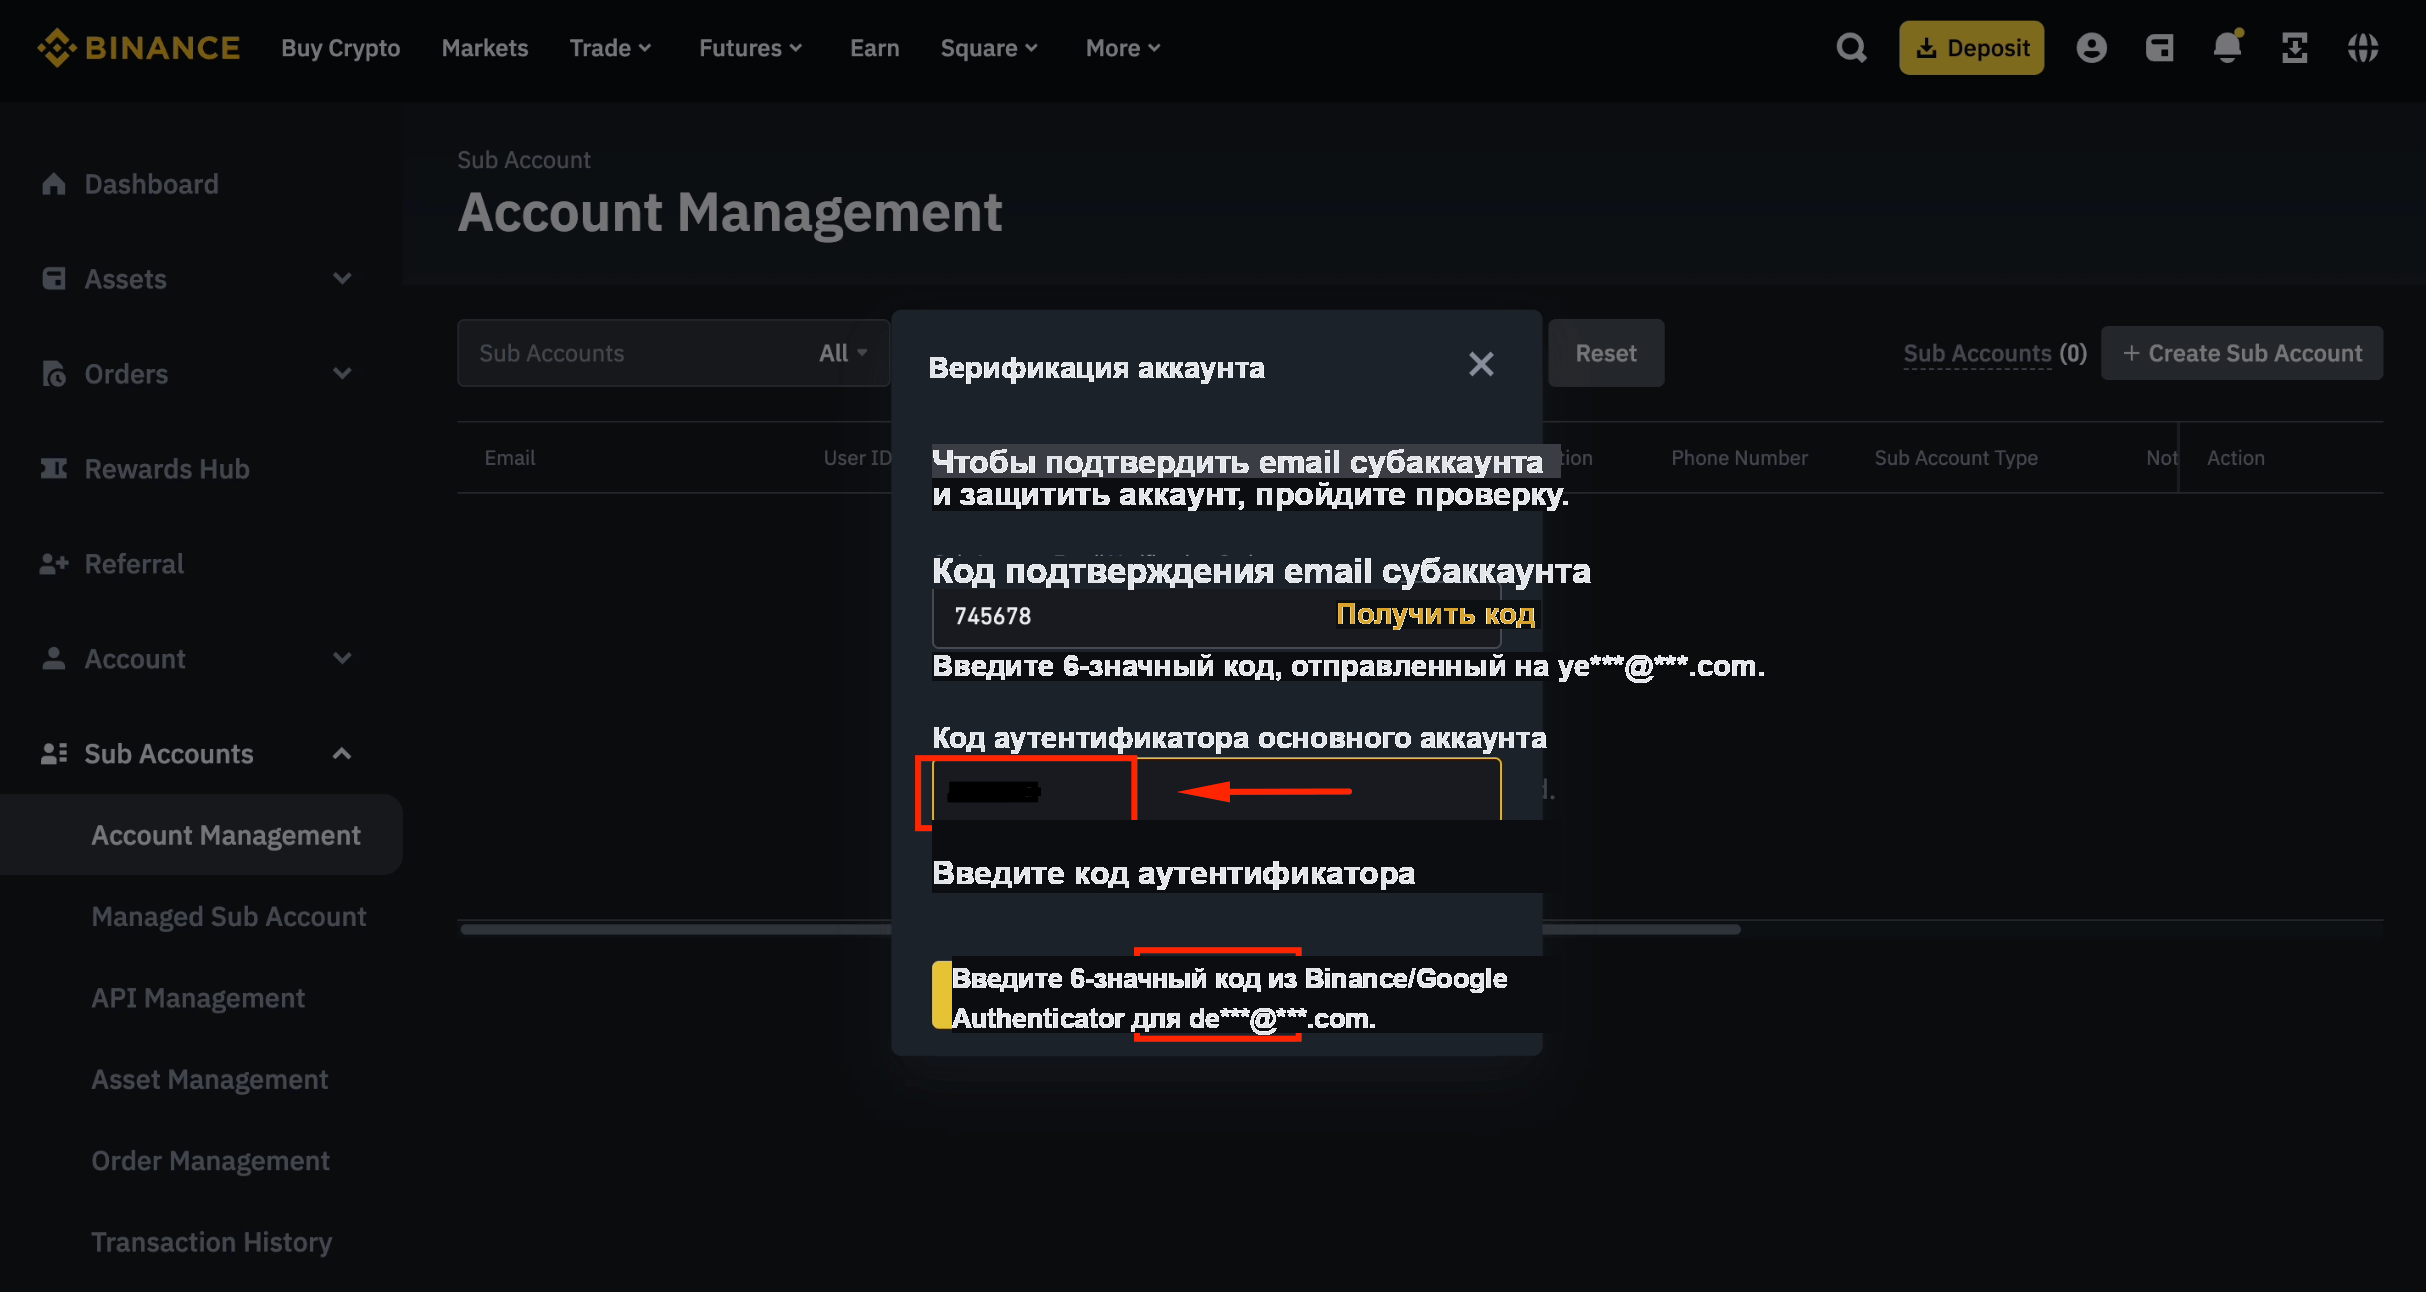Open the wallet icon in top bar

[x=2159, y=48]
